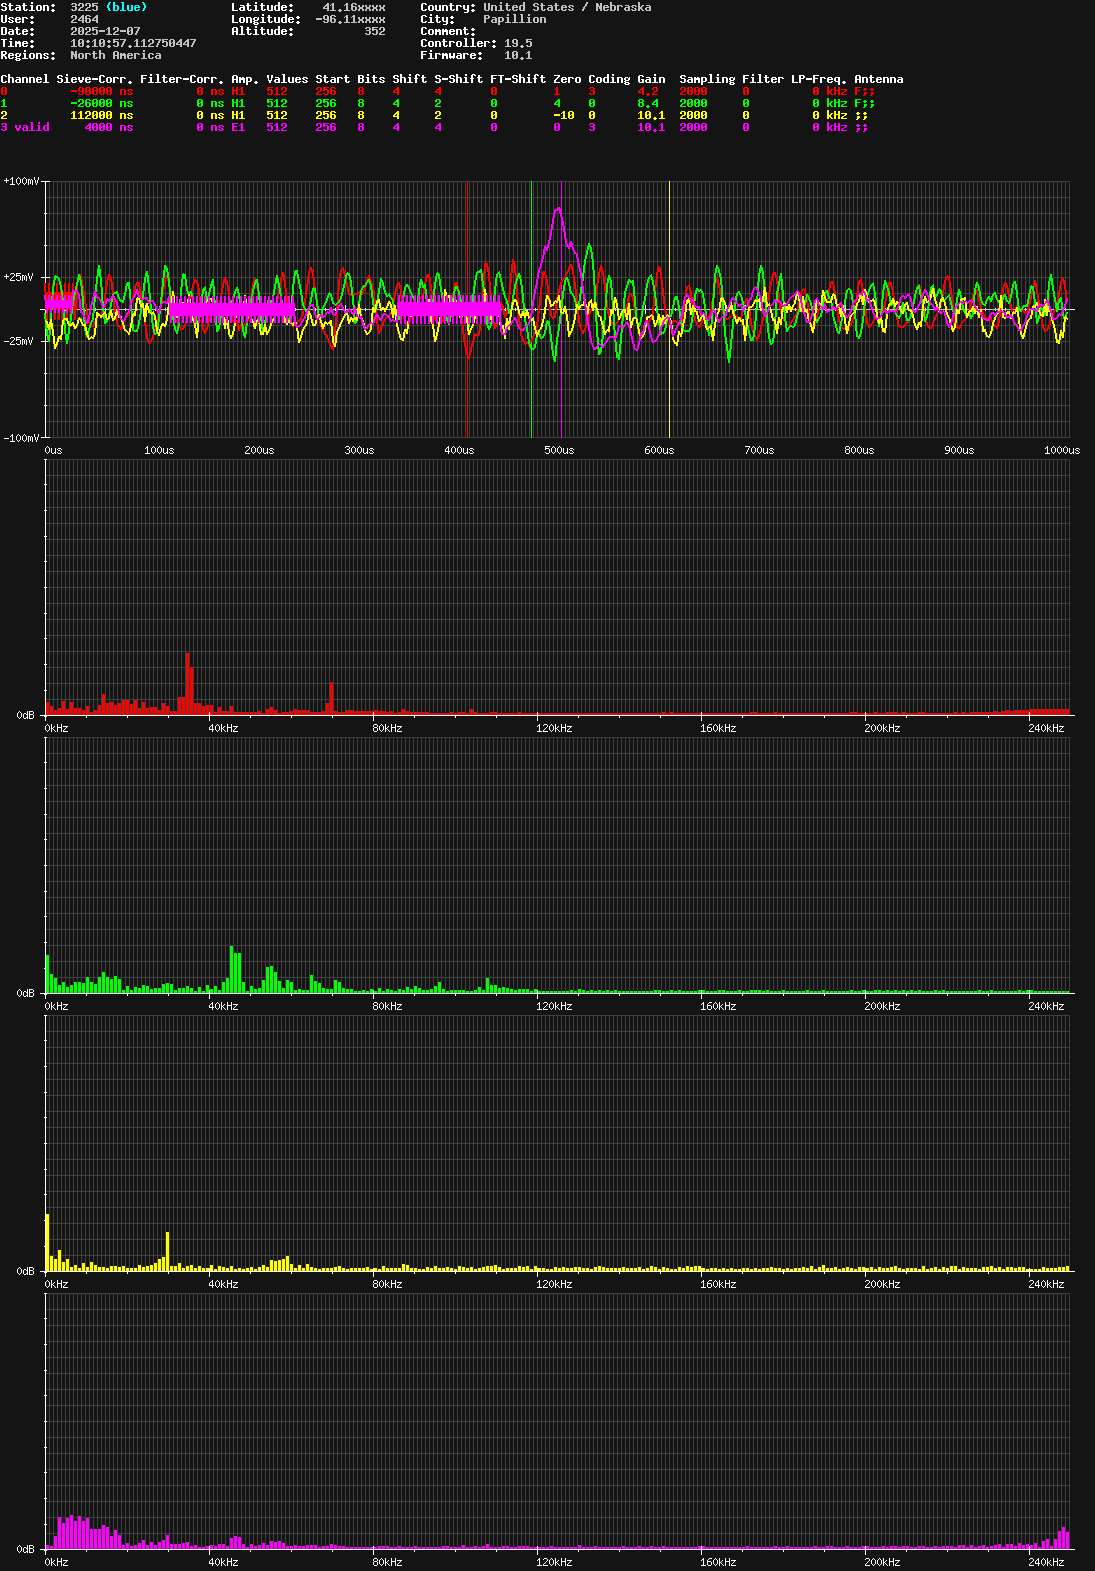Select channel 1 gain value "8.4"
Viewport: 1095px width, 1571px height.
point(648,103)
